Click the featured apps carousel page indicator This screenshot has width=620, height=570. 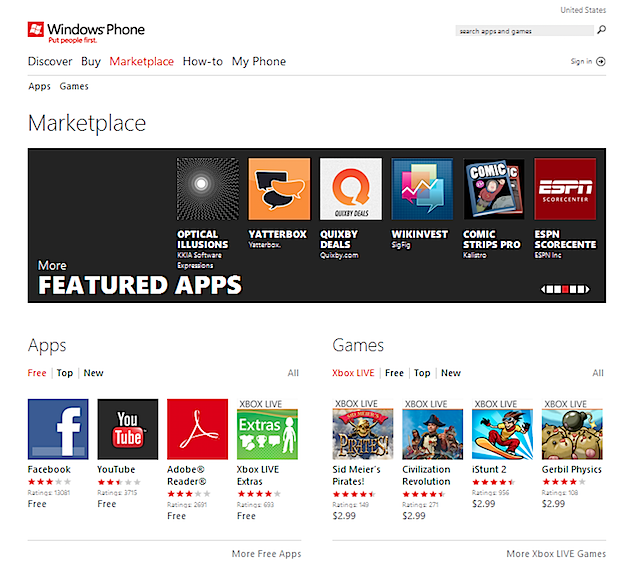pos(568,289)
